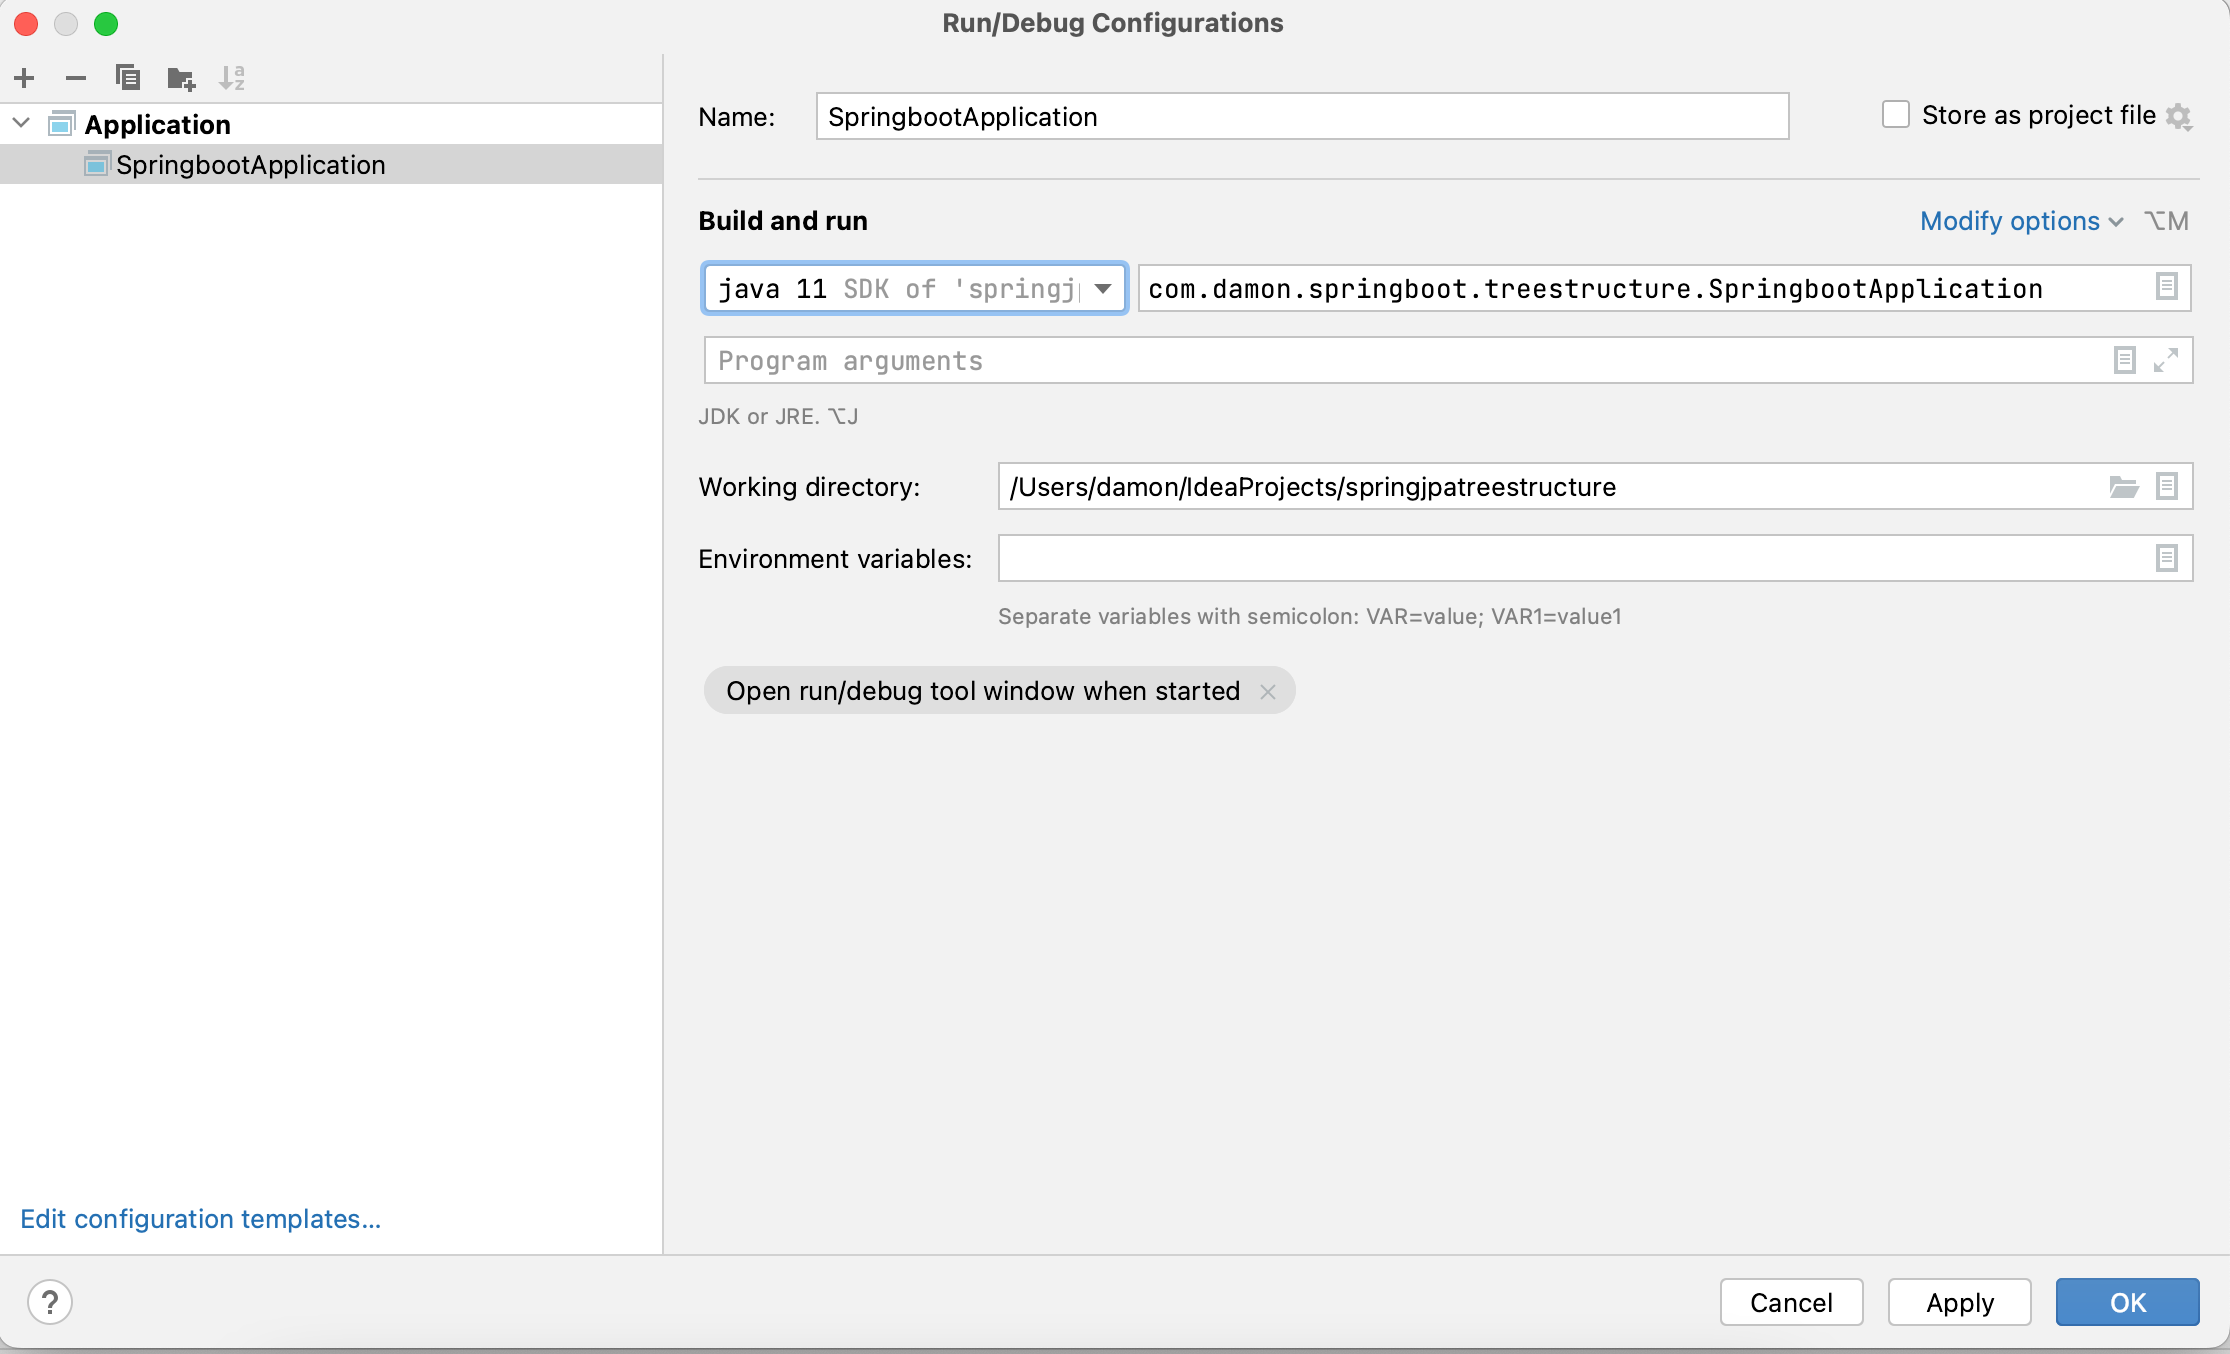Open the Environment variables editor icon
The height and width of the screenshot is (1354, 2230).
pos(2166,558)
